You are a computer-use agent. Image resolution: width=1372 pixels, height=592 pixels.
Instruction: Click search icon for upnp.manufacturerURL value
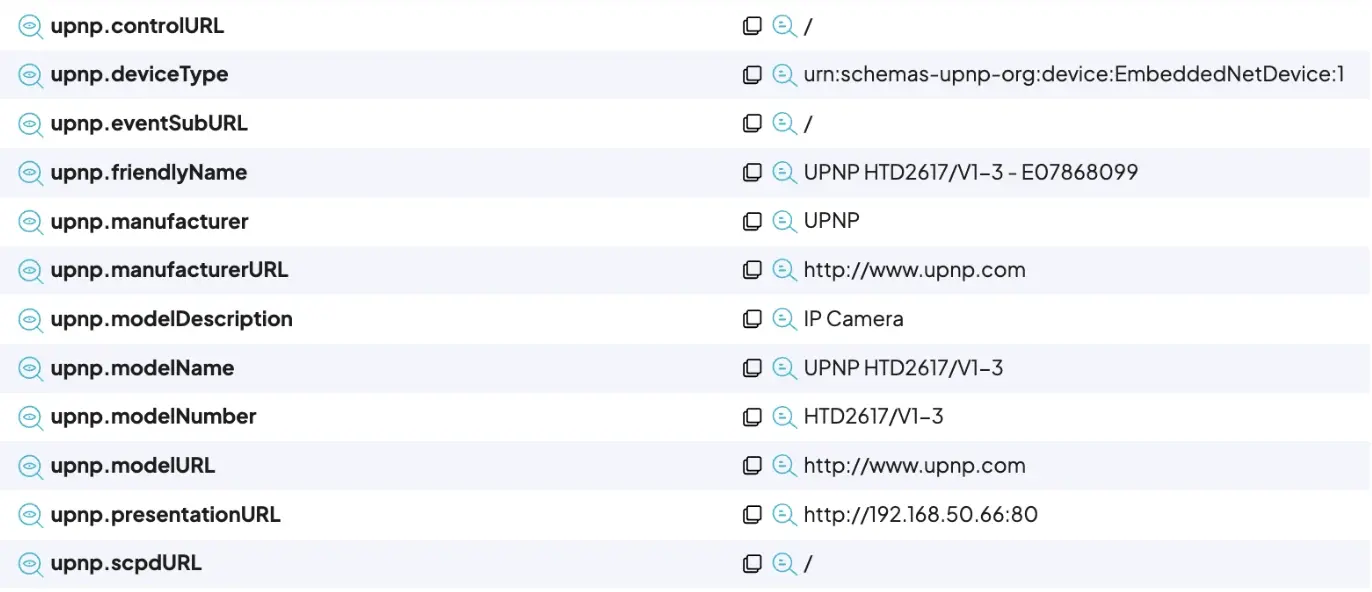click(783, 271)
